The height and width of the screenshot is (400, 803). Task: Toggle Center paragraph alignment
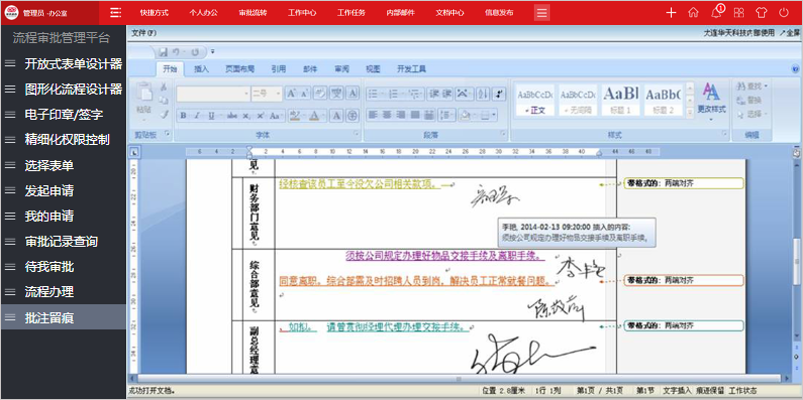(387, 115)
